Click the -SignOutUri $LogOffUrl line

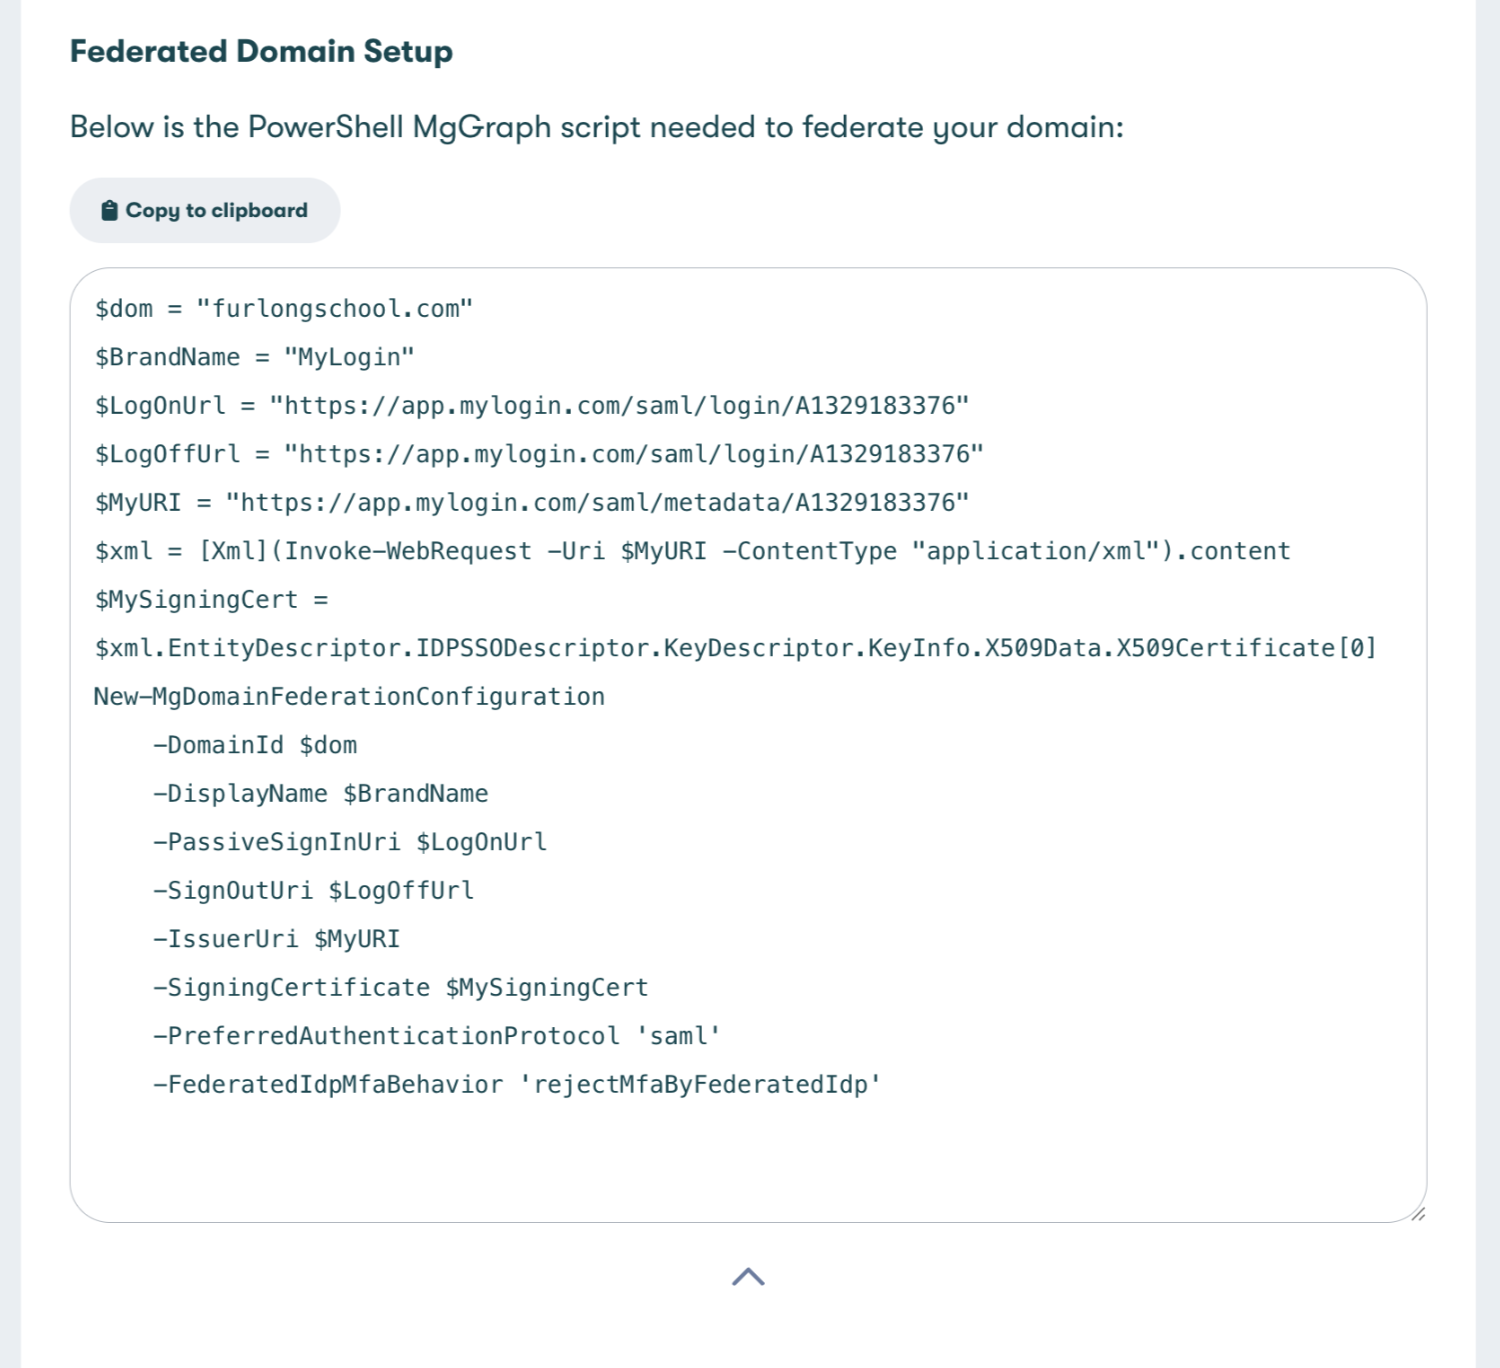(x=313, y=891)
